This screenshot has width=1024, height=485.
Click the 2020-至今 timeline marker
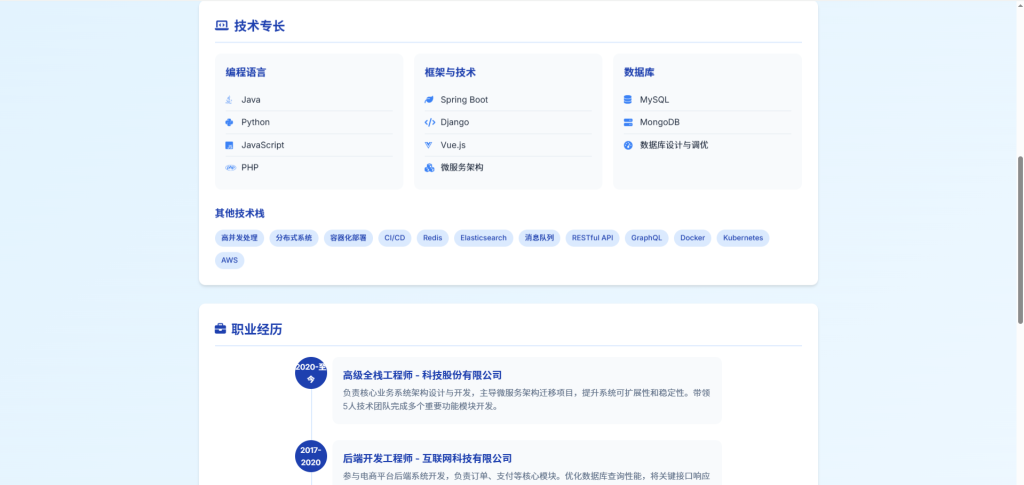click(311, 373)
